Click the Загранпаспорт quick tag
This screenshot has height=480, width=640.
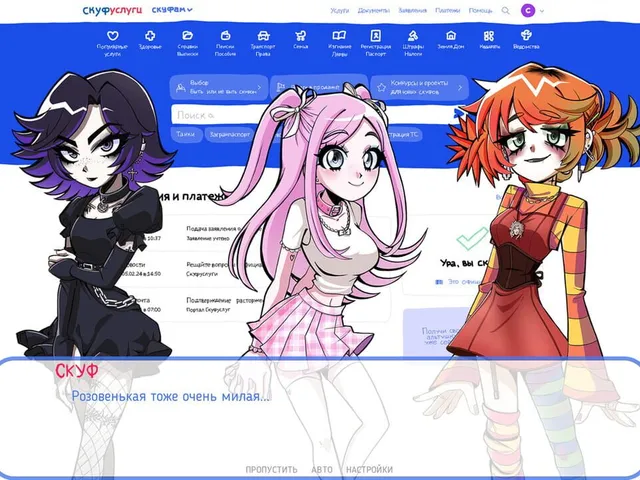point(230,134)
